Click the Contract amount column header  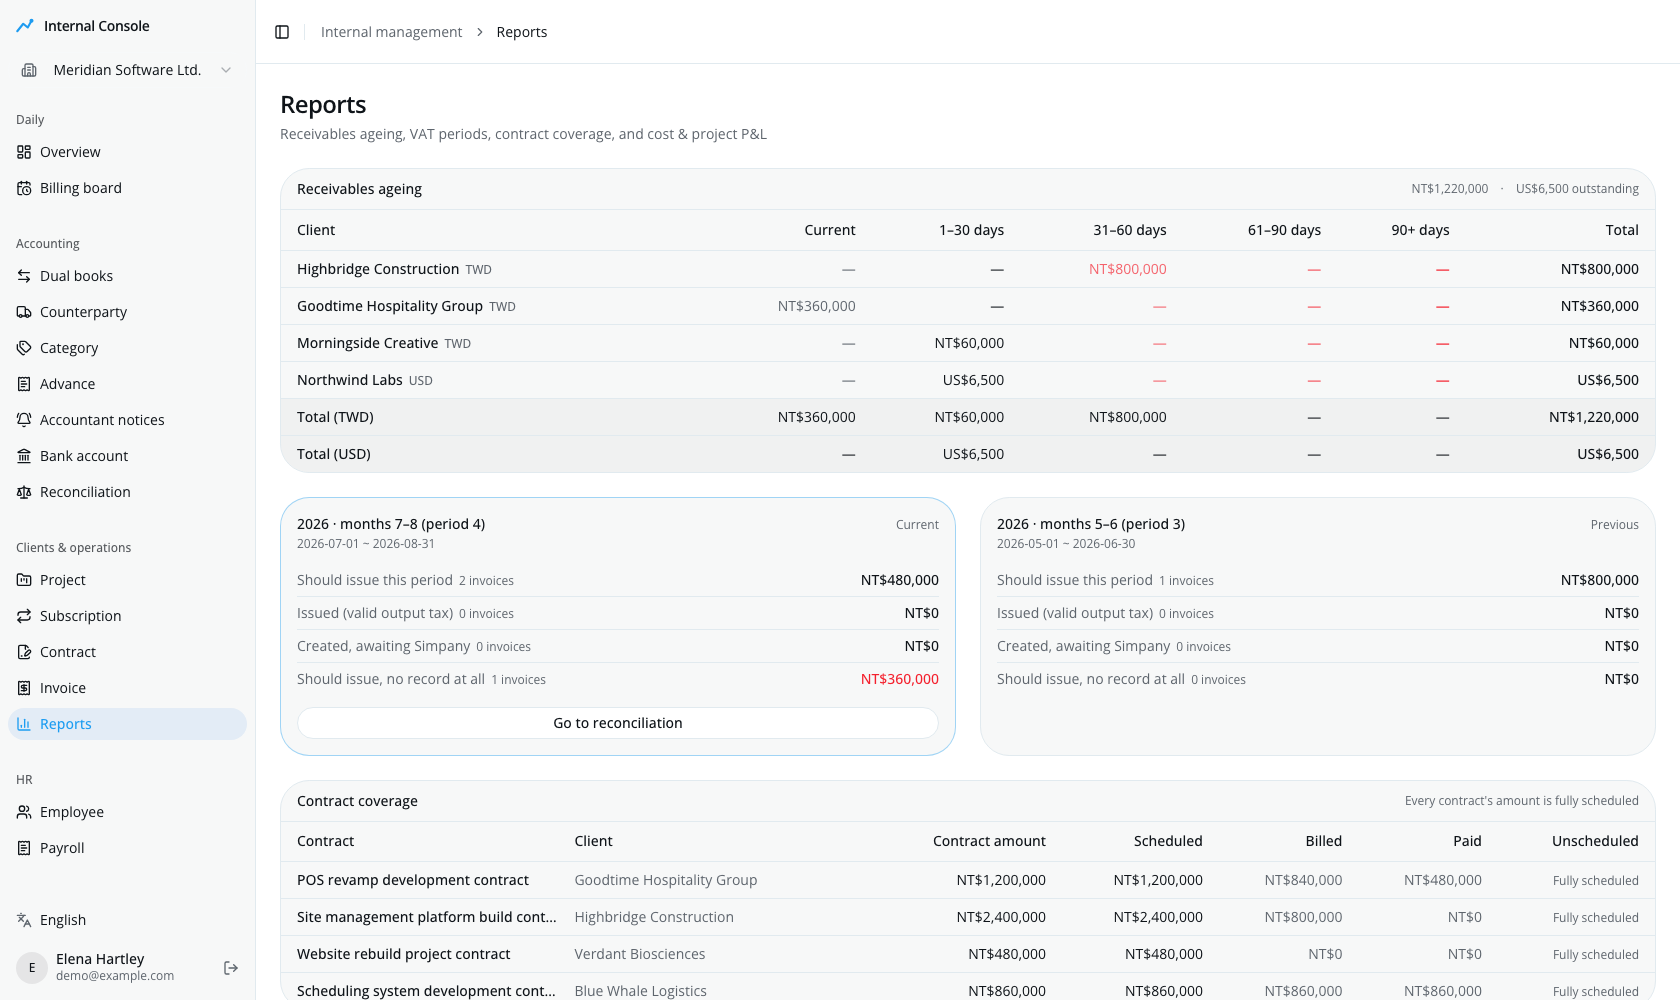pyautogui.click(x=989, y=841)
